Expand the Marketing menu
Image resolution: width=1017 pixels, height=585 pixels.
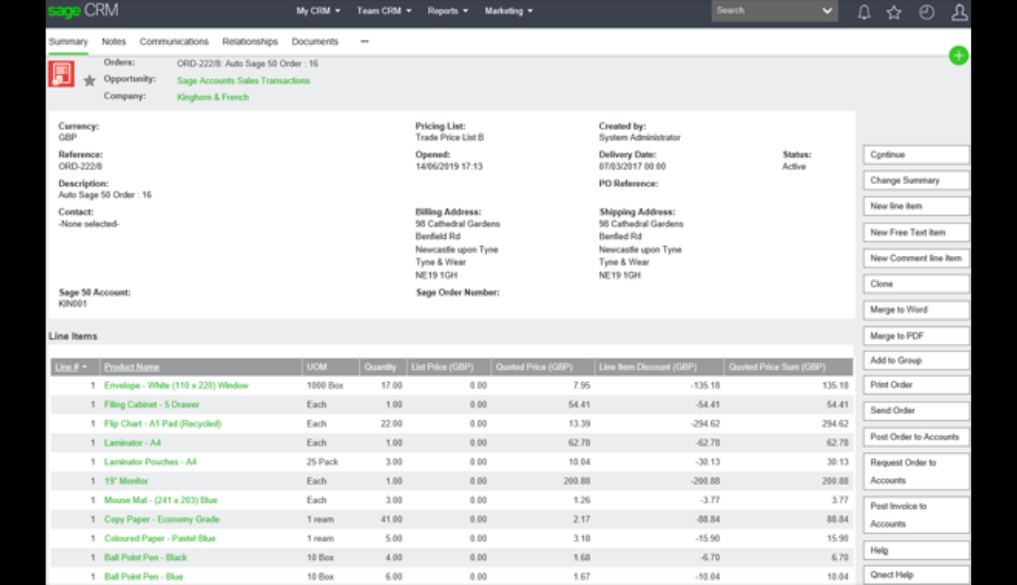click(x=508, y=11)
